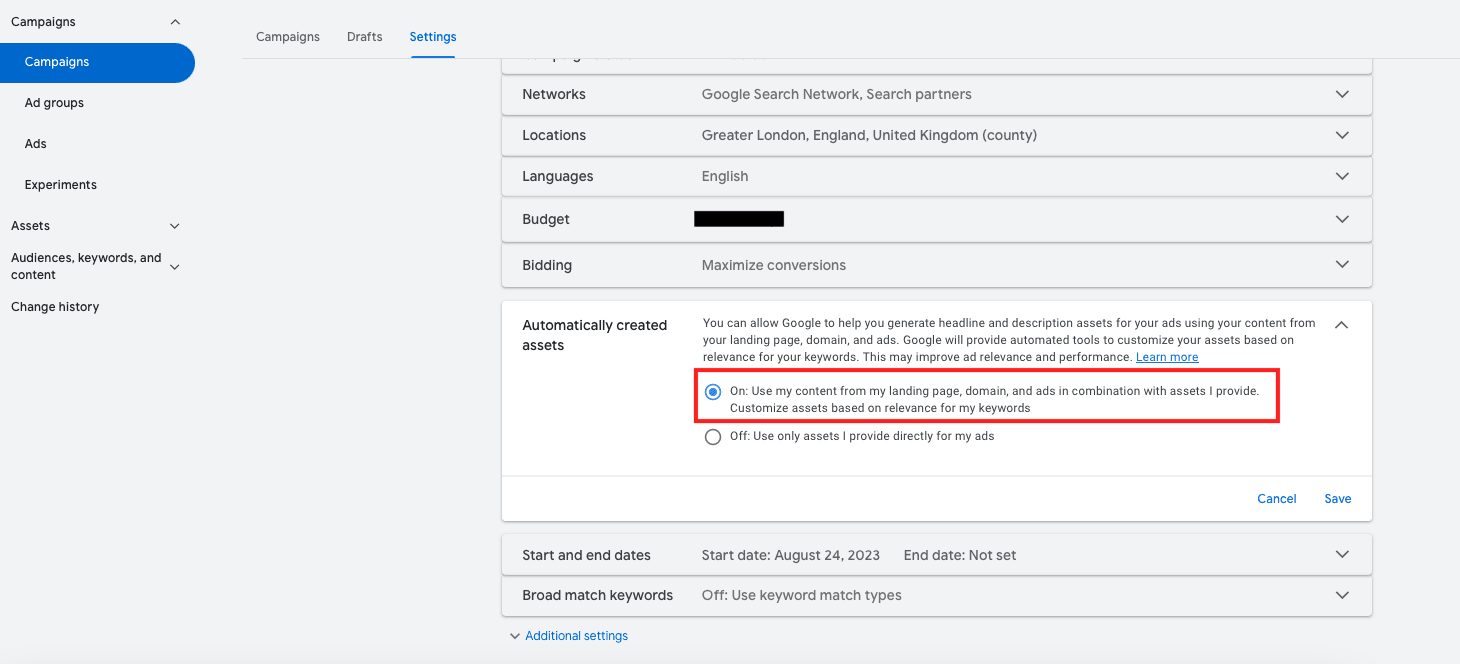This screenshot has height=664, width=1460.
Task: Expand the Start and end dates row
Action: pos(1341,555)
